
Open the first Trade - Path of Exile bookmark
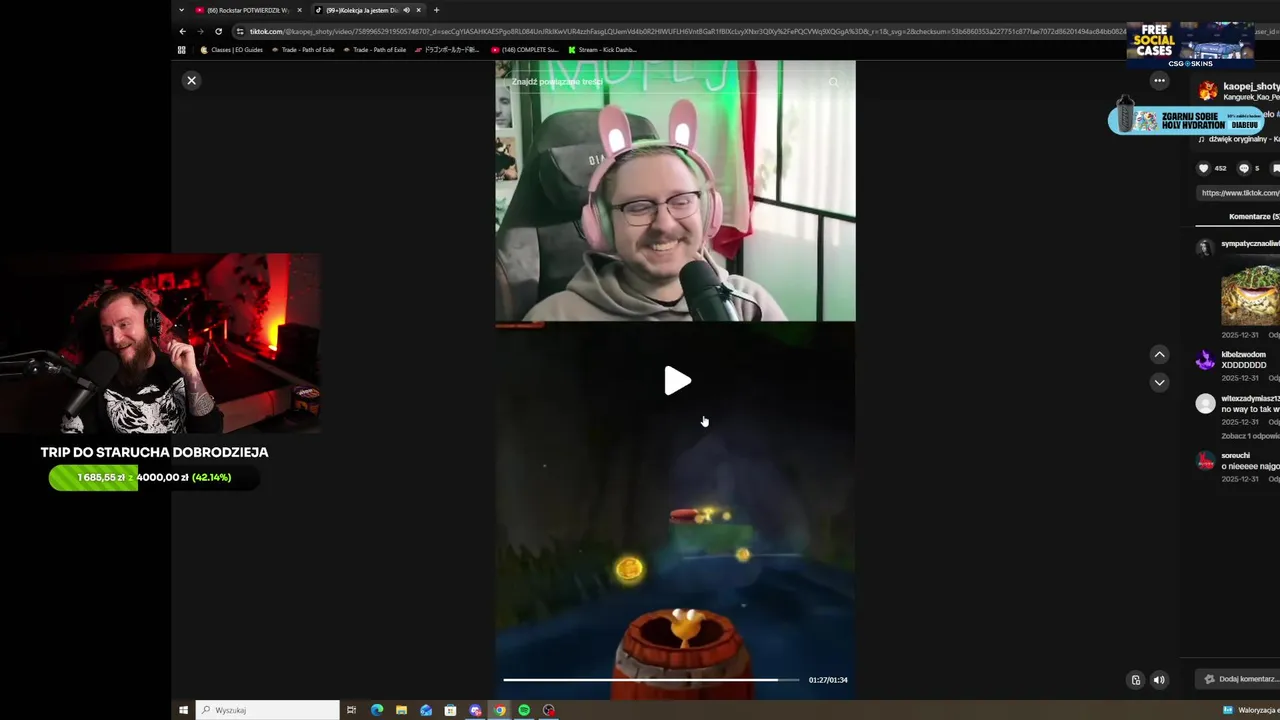tap(303, 49)
